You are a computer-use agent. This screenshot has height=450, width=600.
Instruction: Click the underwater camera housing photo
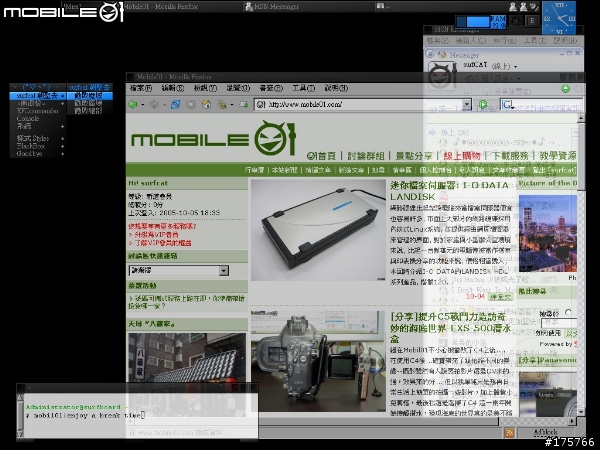tap(318, 361)
